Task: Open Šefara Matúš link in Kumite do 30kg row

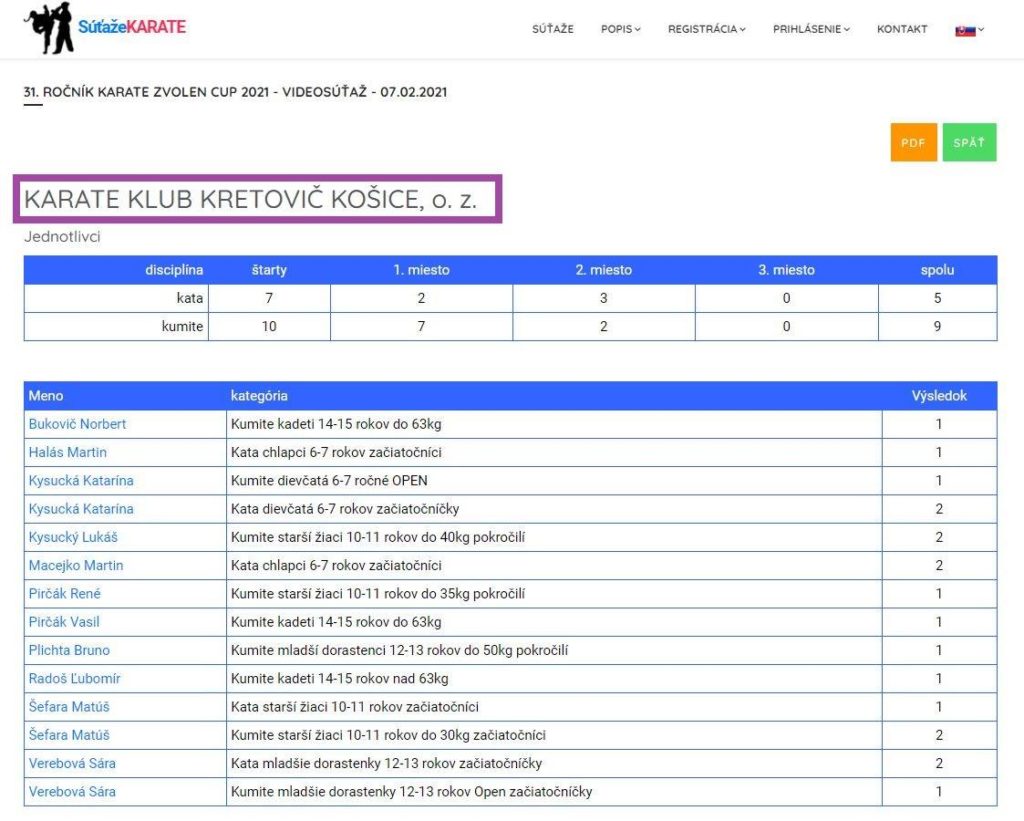Action: click(69, 735)
